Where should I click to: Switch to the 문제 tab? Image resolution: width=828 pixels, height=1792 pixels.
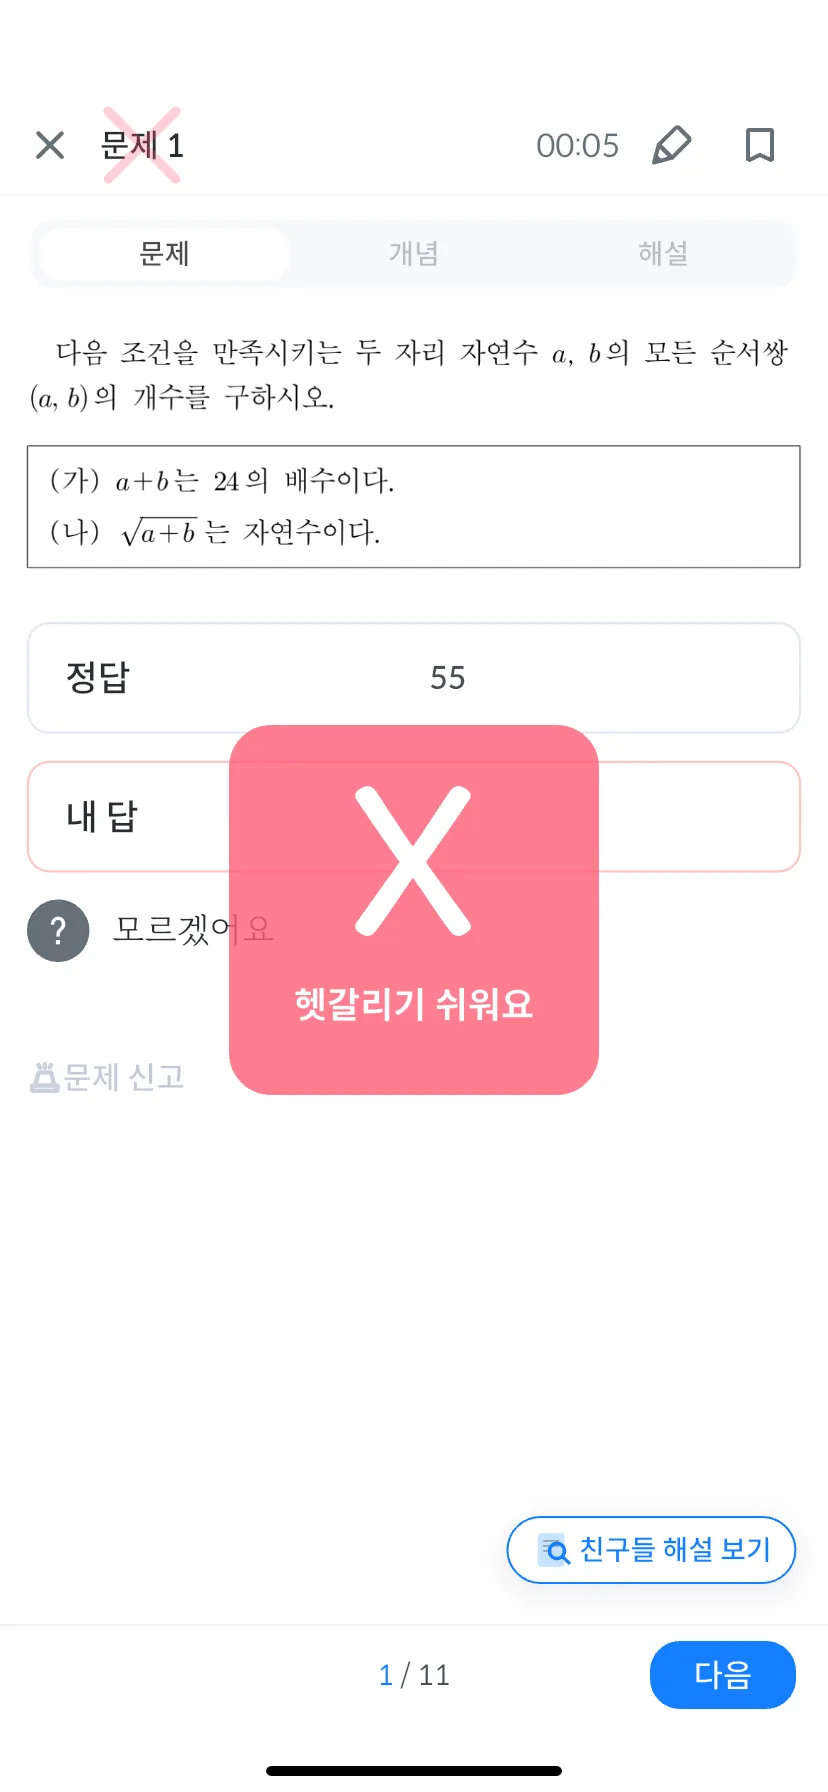pyautogui.click(x=165, y=254)
